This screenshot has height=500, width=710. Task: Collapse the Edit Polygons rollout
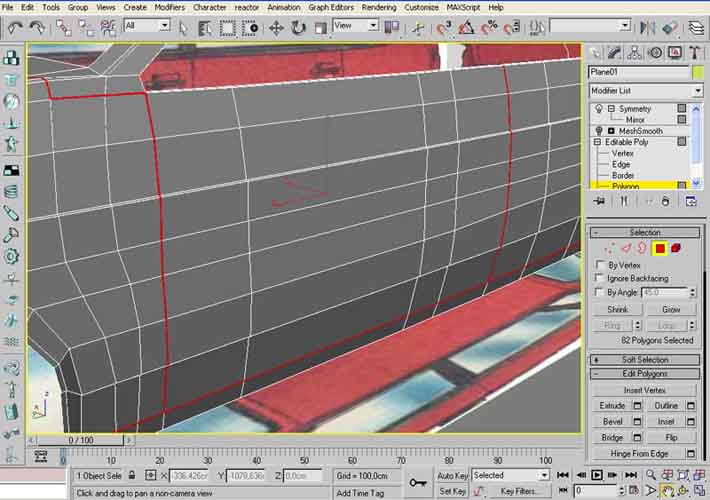(645, 373)
